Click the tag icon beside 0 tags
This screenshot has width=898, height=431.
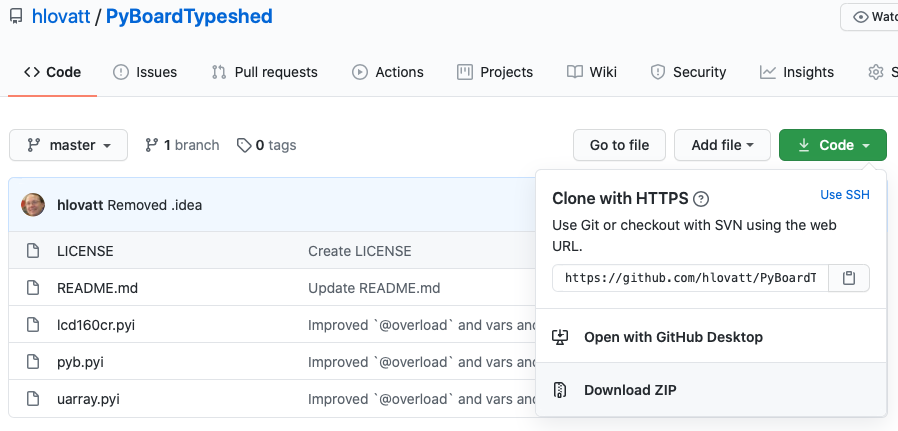click(244, 145)
